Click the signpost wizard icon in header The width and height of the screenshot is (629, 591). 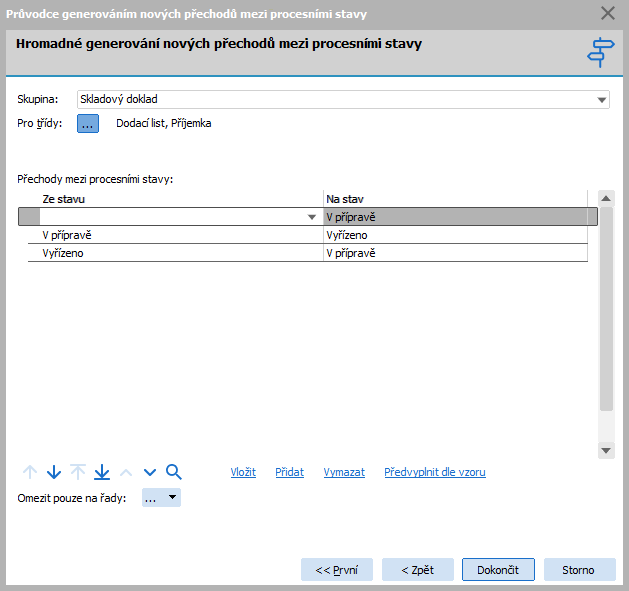tap(600, 53)
